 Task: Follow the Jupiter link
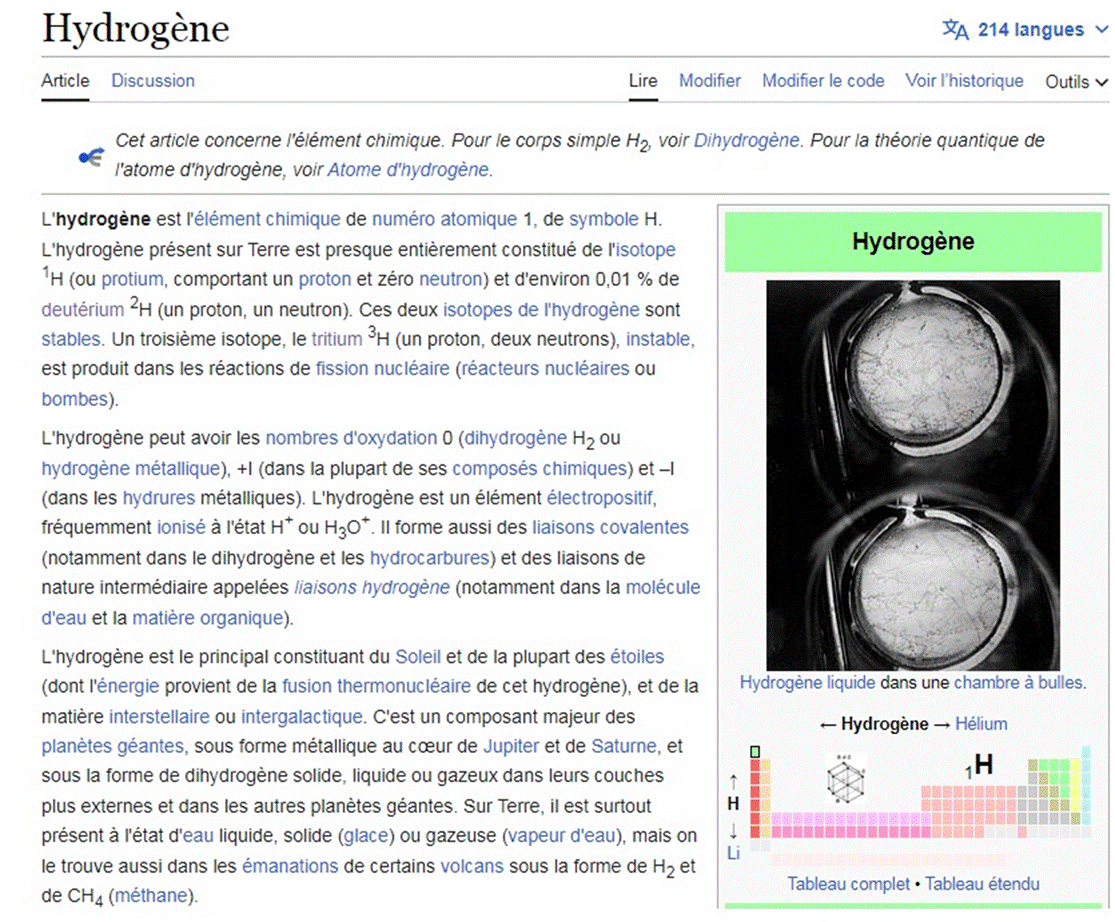click(x=511, y=746)
